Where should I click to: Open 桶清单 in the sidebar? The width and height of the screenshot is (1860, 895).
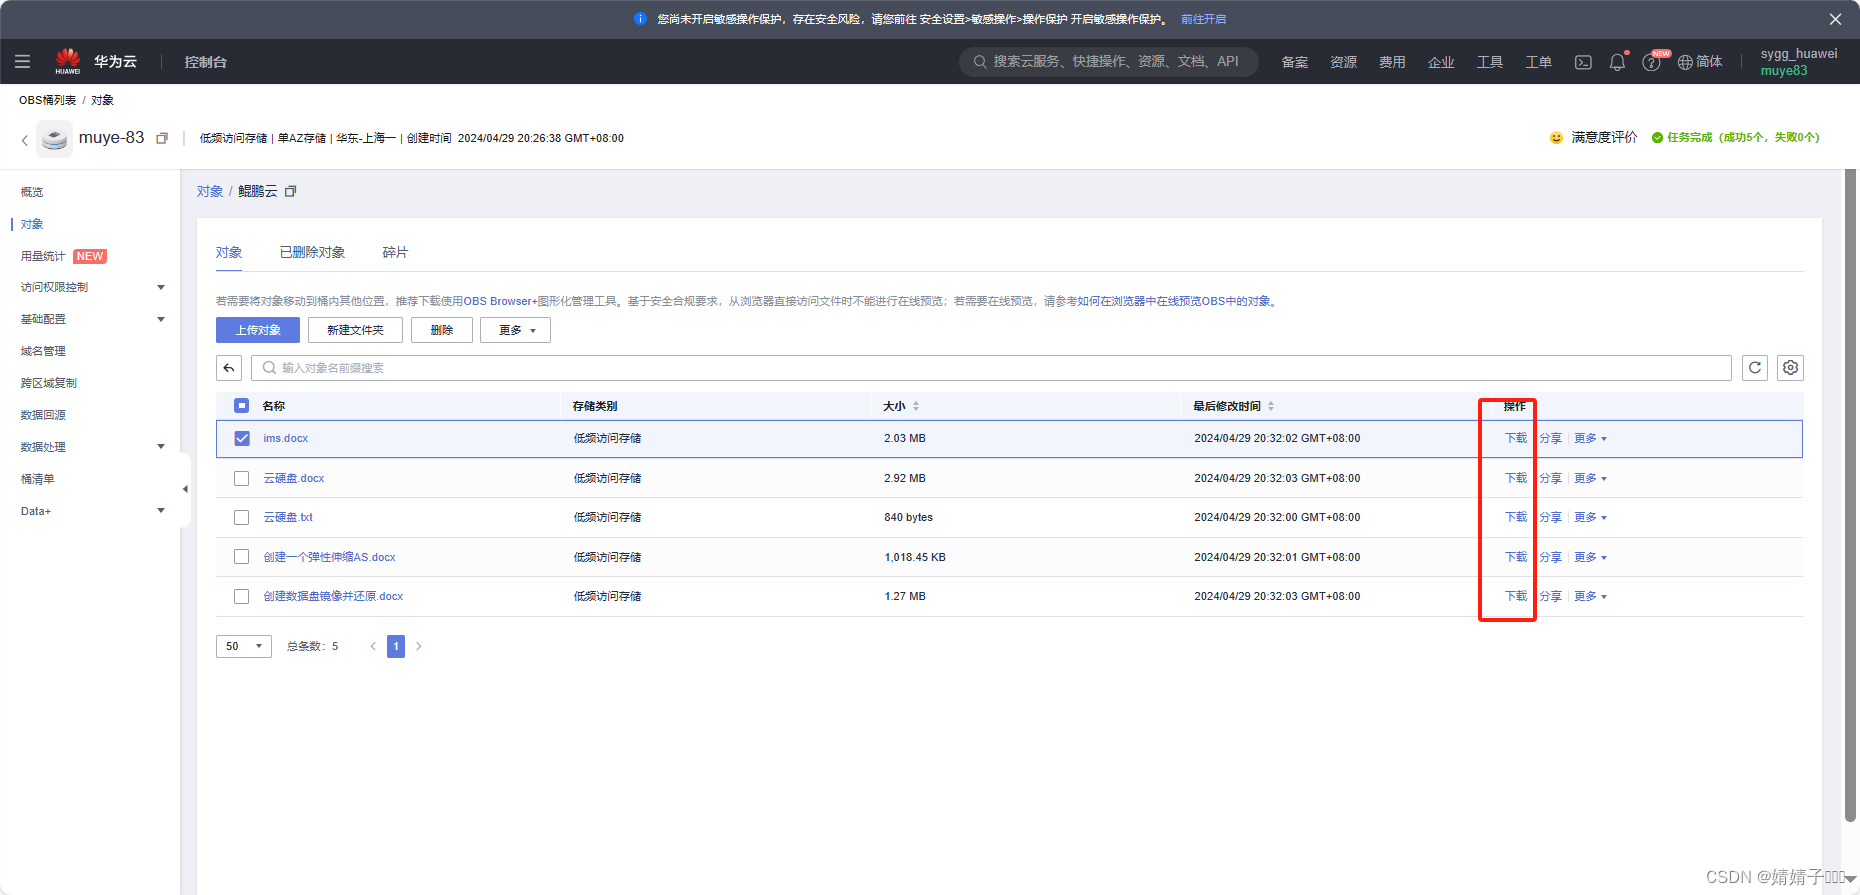click(x=37, y=479)
